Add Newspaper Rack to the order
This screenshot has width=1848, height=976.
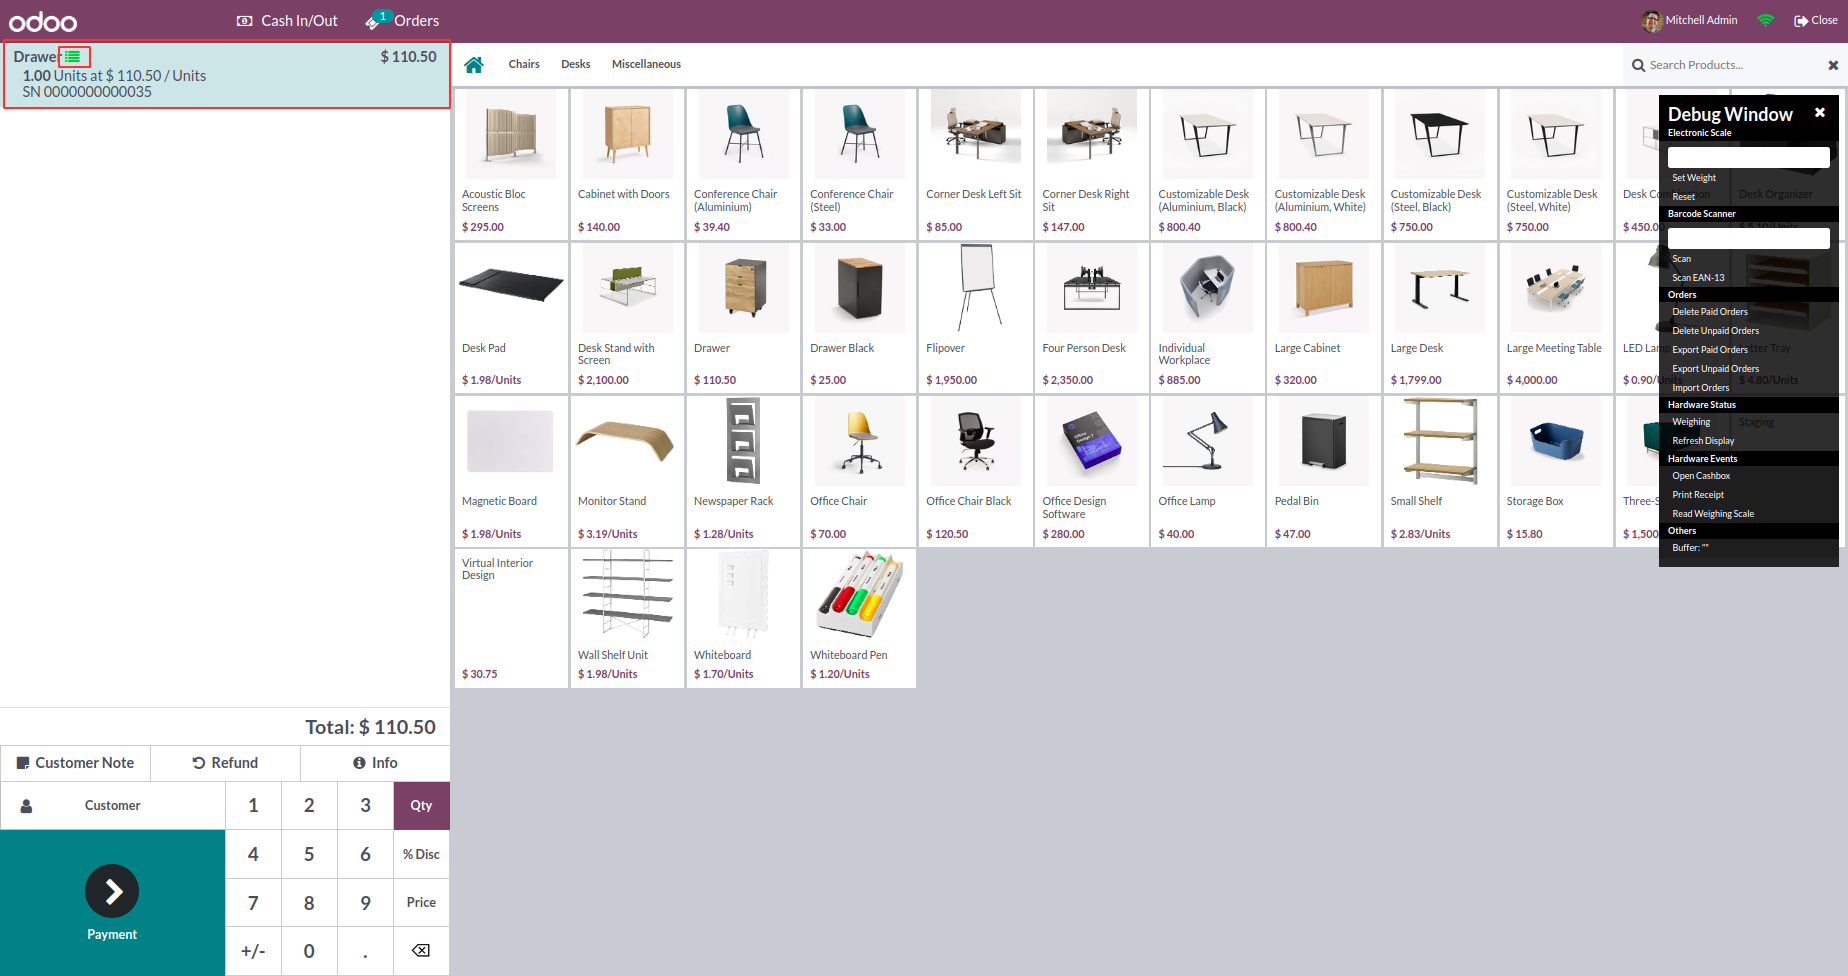pyautogui.click(x=743, y=471)
